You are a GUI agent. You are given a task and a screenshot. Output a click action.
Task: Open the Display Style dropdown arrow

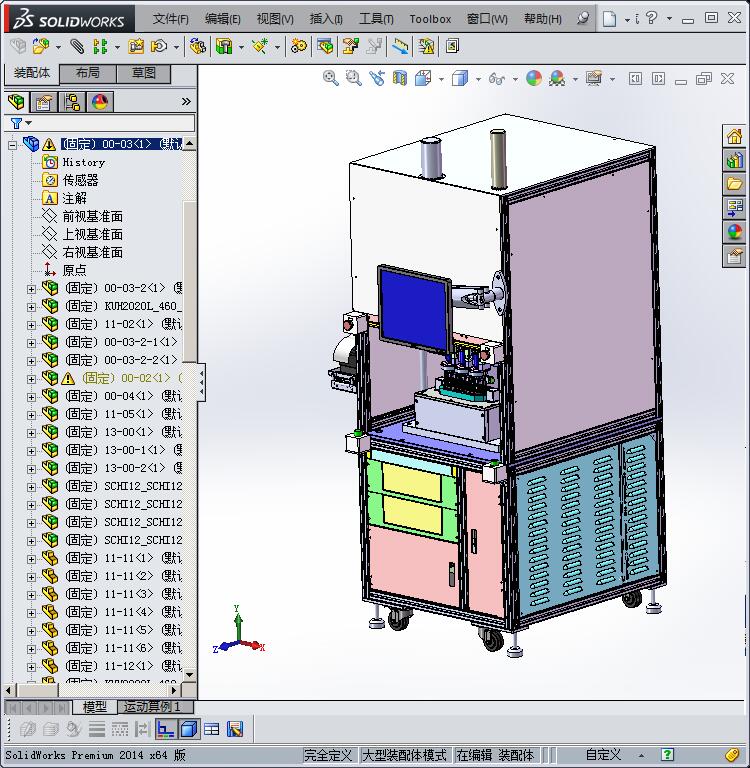[x=478, y=79]
